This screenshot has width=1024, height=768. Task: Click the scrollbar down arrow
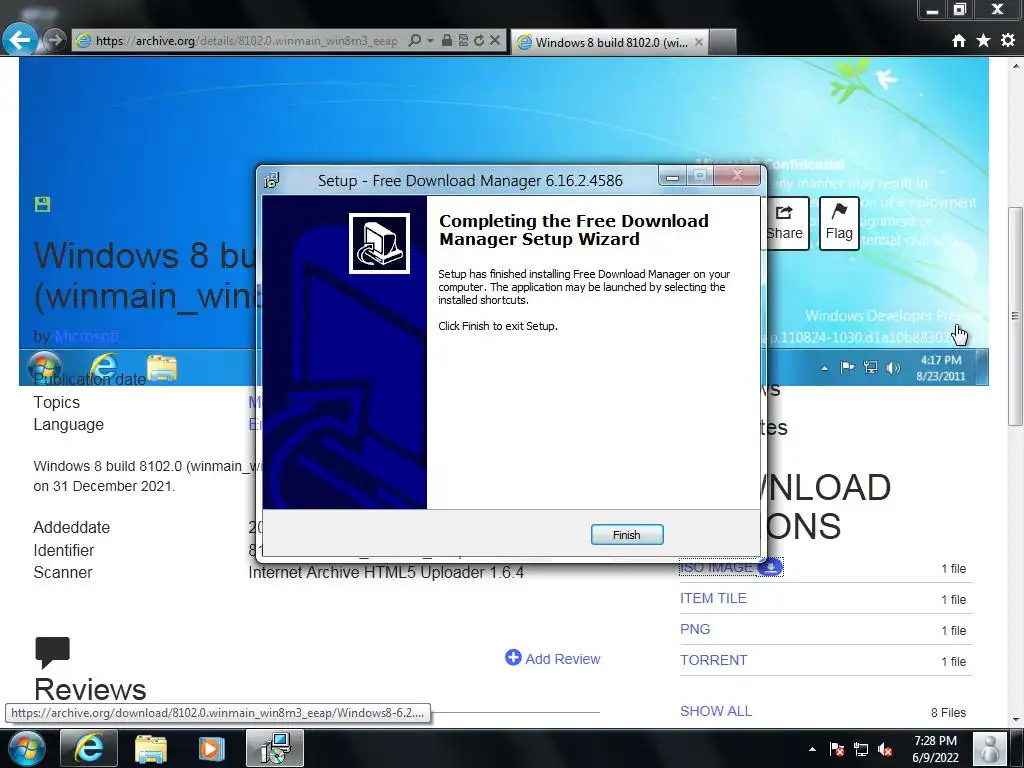[x=1015, y=720]
